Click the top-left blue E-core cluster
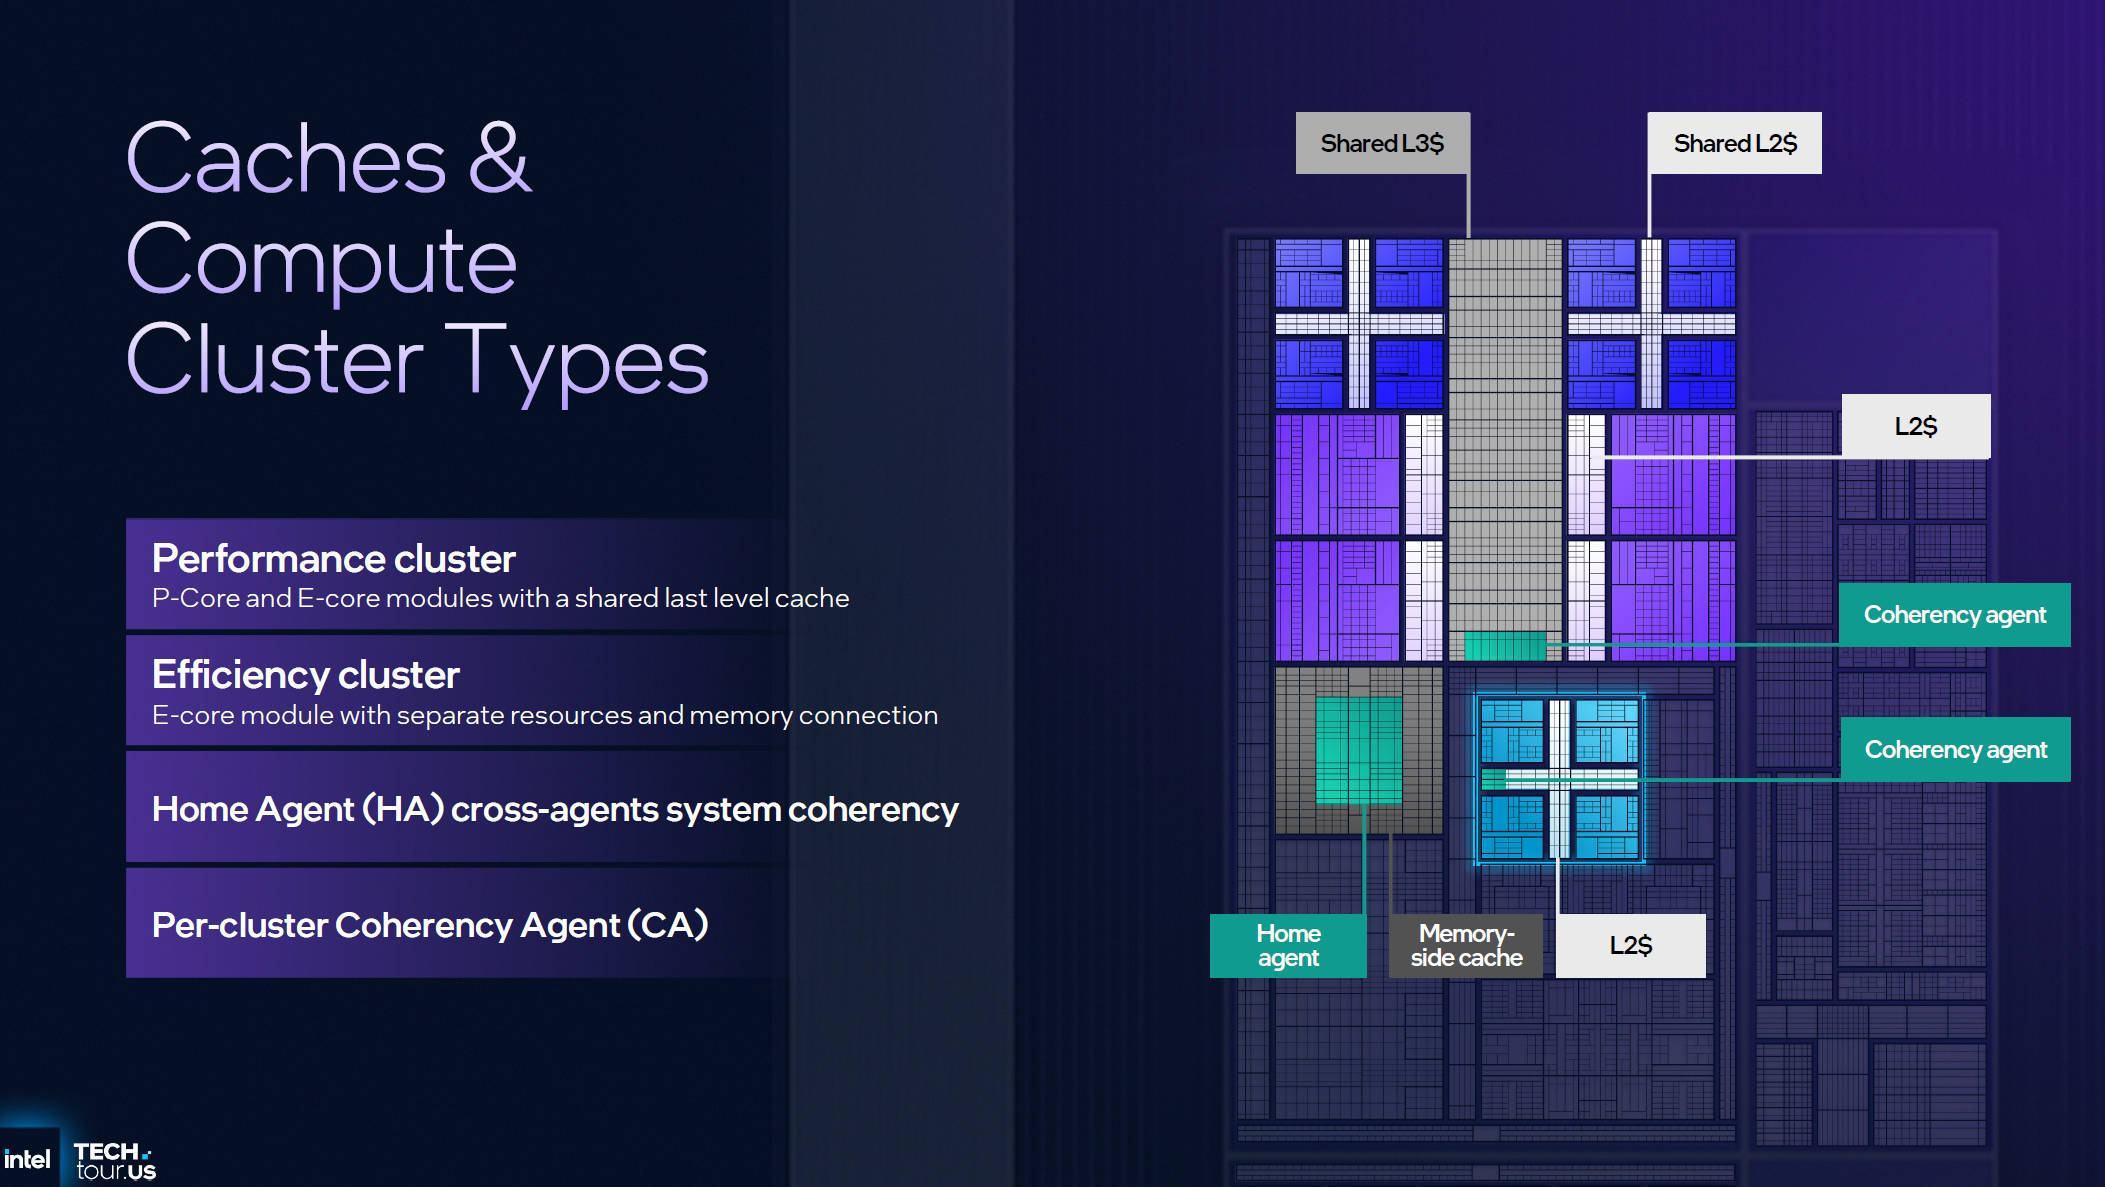Screen dimensions: 2105x1187 [x=1359, y=323]
